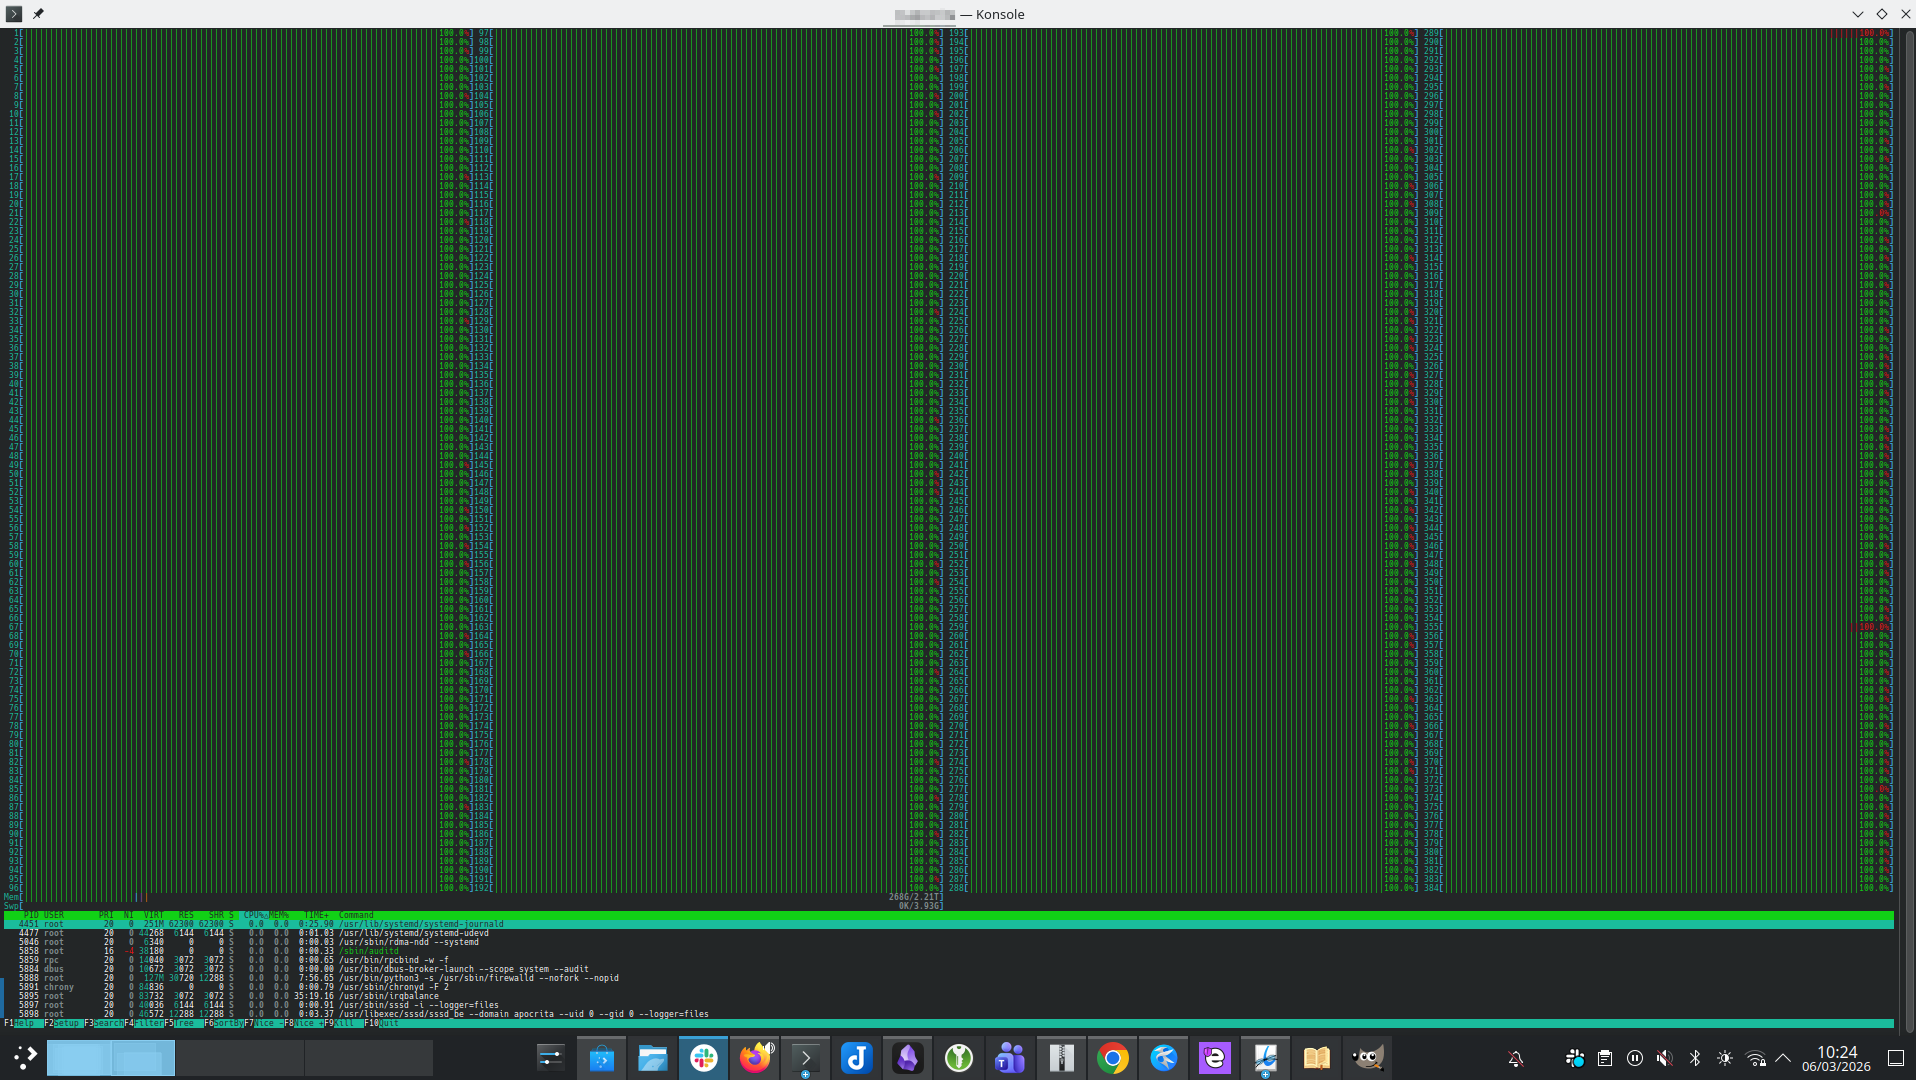Sort by the TIME+ column header
This screenshot has width=1916, height=1080.
coord(316,915)
